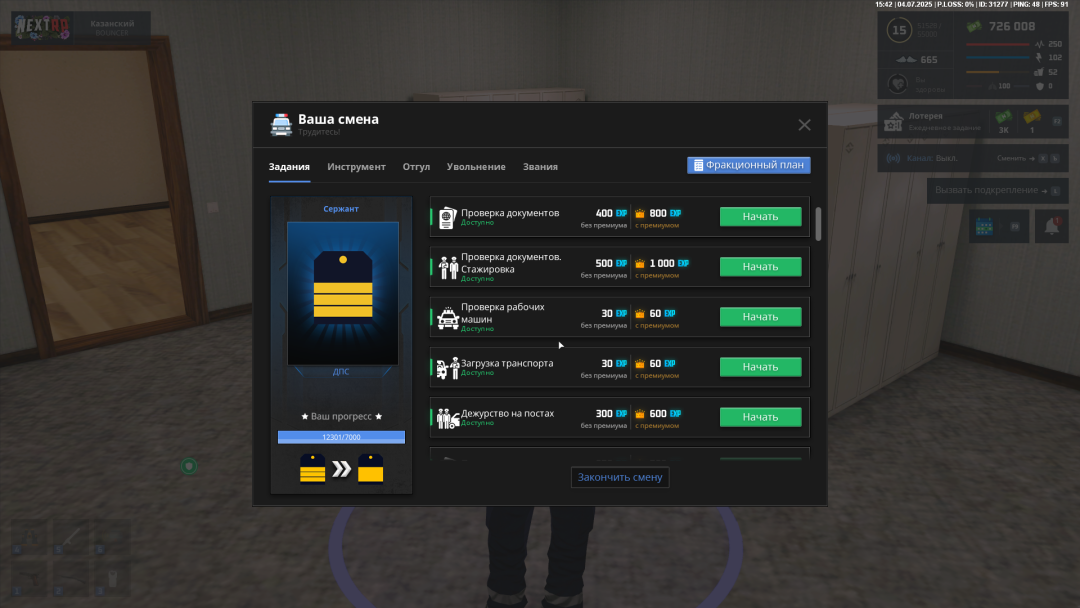Click Закончить смену button
The height and width of the screenshot is (608, 1080).
[620, 477]
